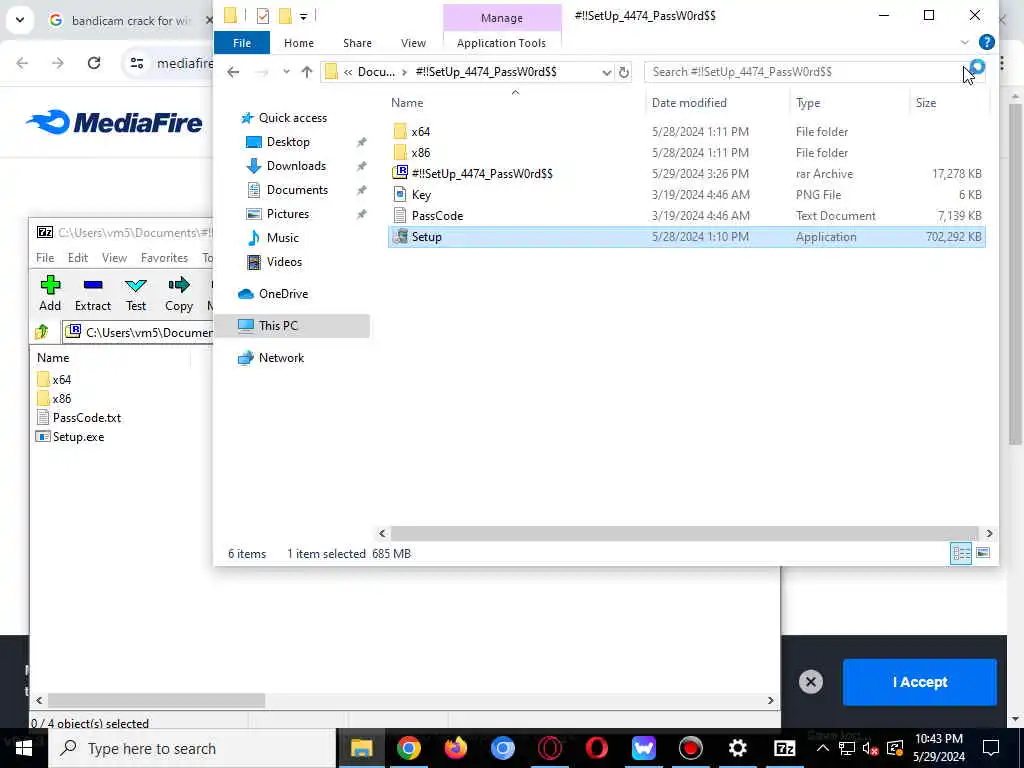Open 7-Zip from the taskbar
1024x768 pixels.
(x=784, y=748)
